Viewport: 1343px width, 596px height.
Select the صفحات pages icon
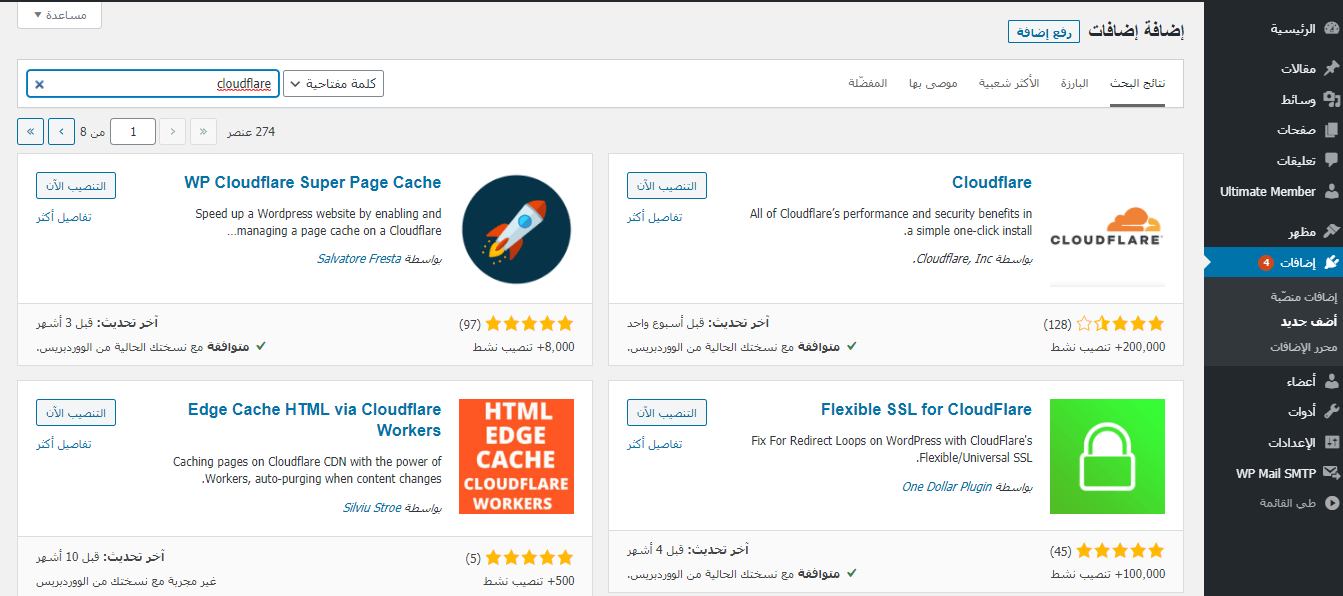[1330, 130]
